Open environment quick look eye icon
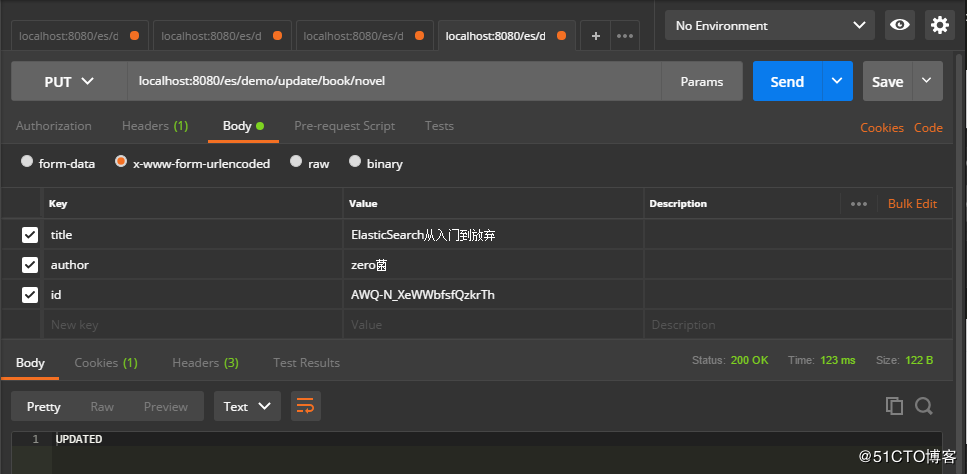 tap(899, 25)
